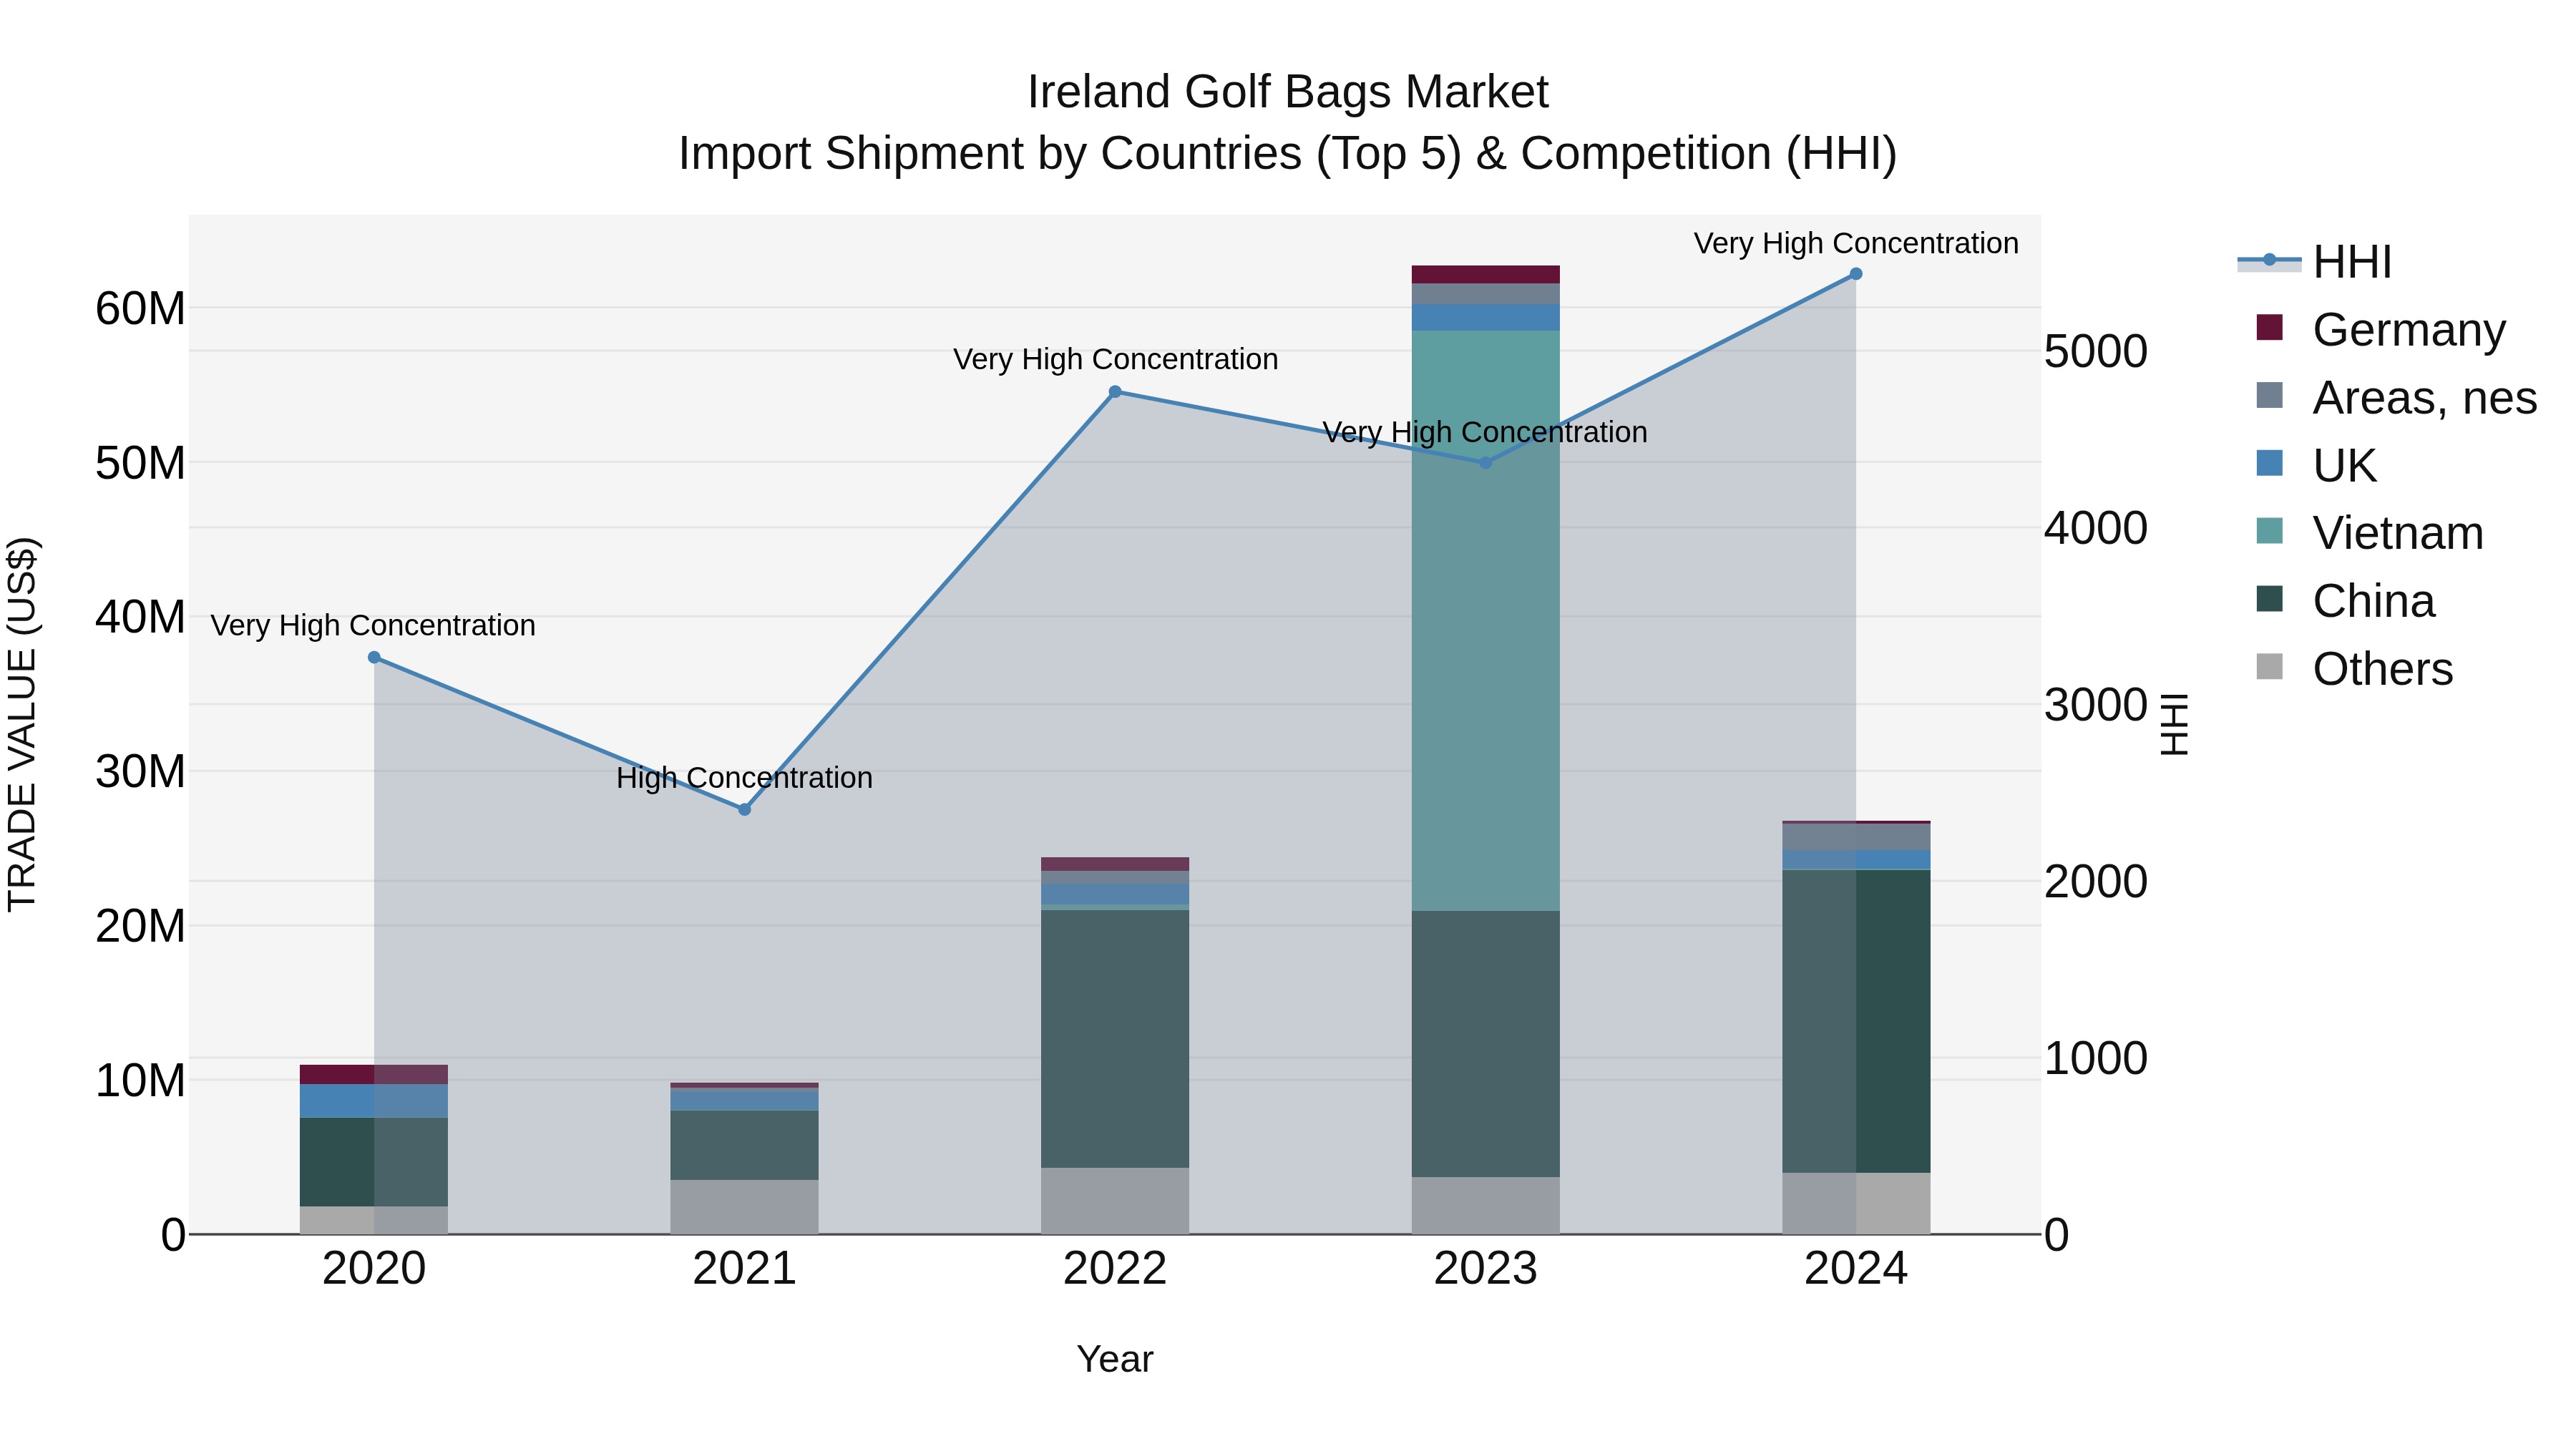The width and height of the screenshot is (2576, 1449).
Task: Click the 2020 HHI line marker
Action: tap(374, 657)
